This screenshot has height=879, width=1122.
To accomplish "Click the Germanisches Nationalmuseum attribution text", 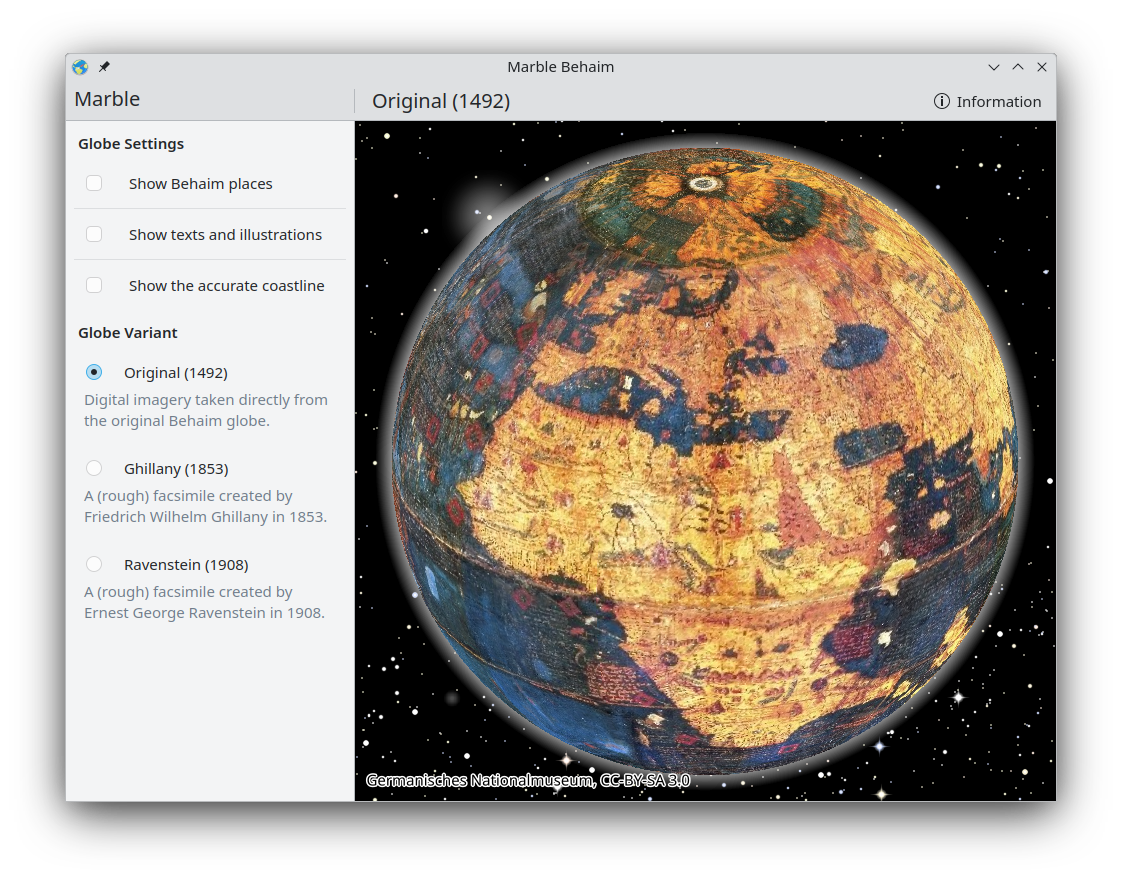I will pos(527,781).
